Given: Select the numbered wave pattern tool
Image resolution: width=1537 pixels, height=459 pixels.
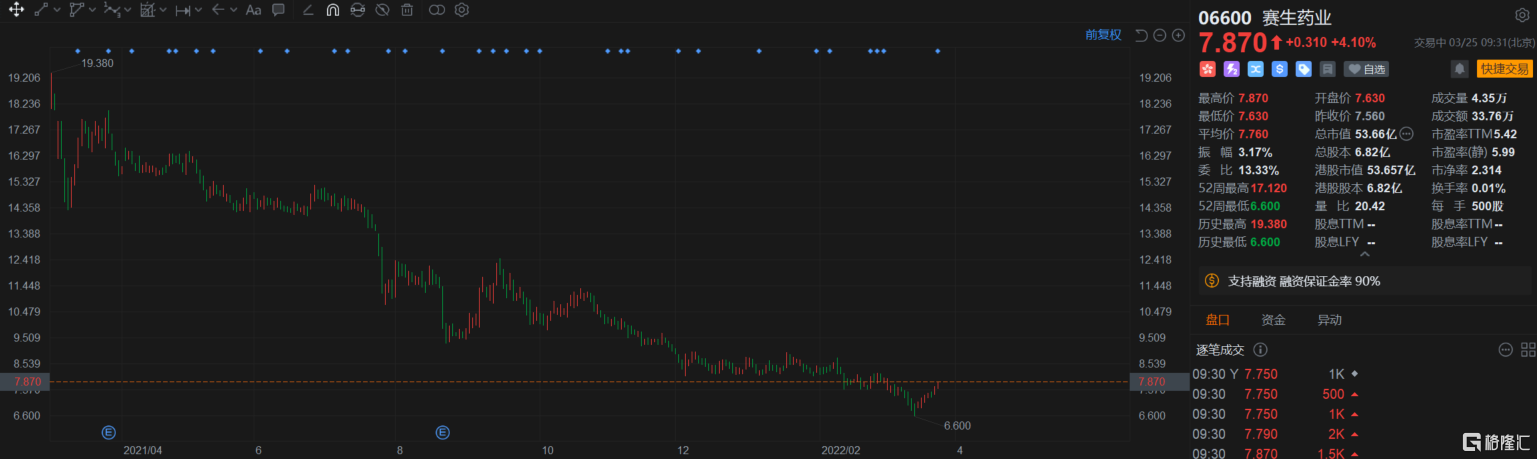Looking at the screenshot, I should coord(111,10).
